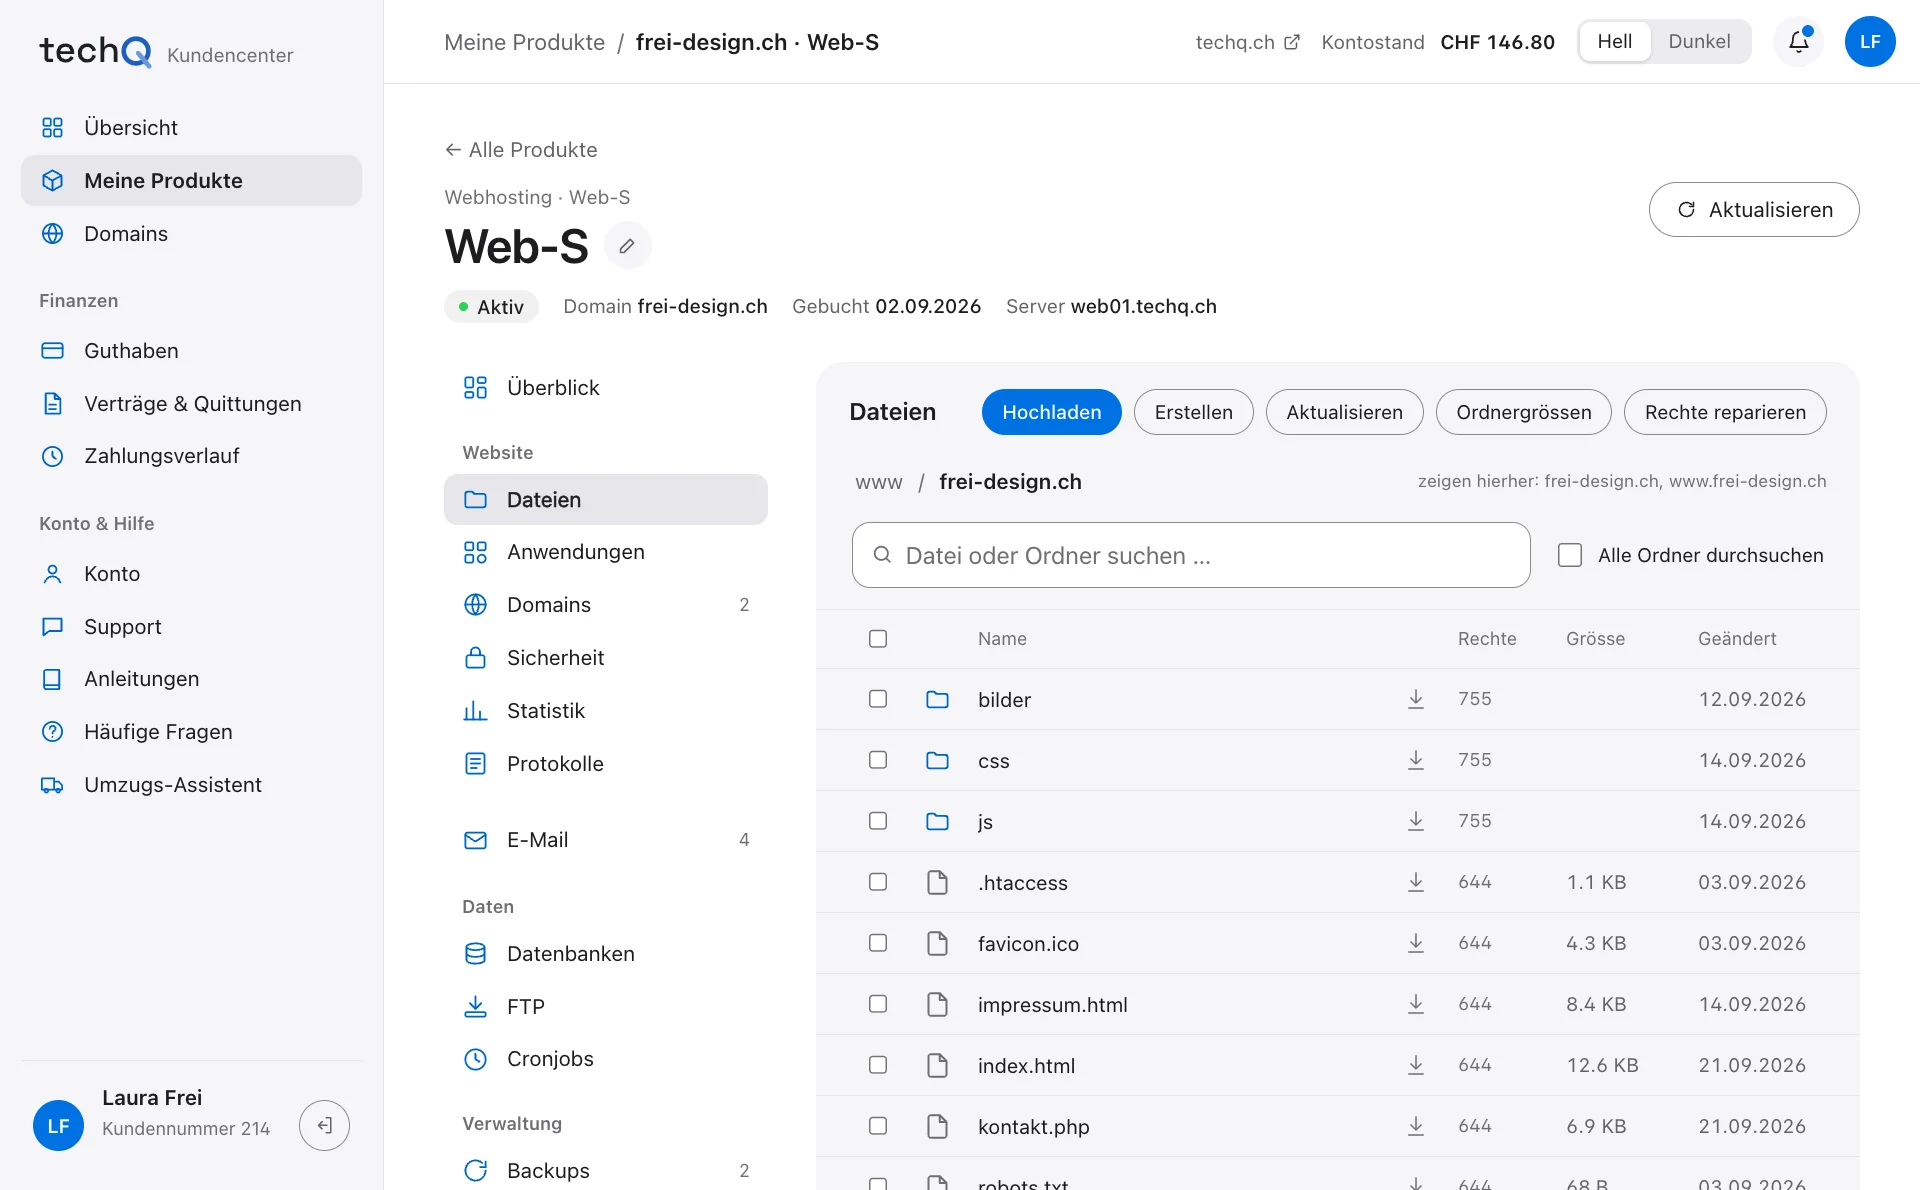Click the techQ logo
This screenshot has width=1920, height=1190.
click(x=96, y=51)
